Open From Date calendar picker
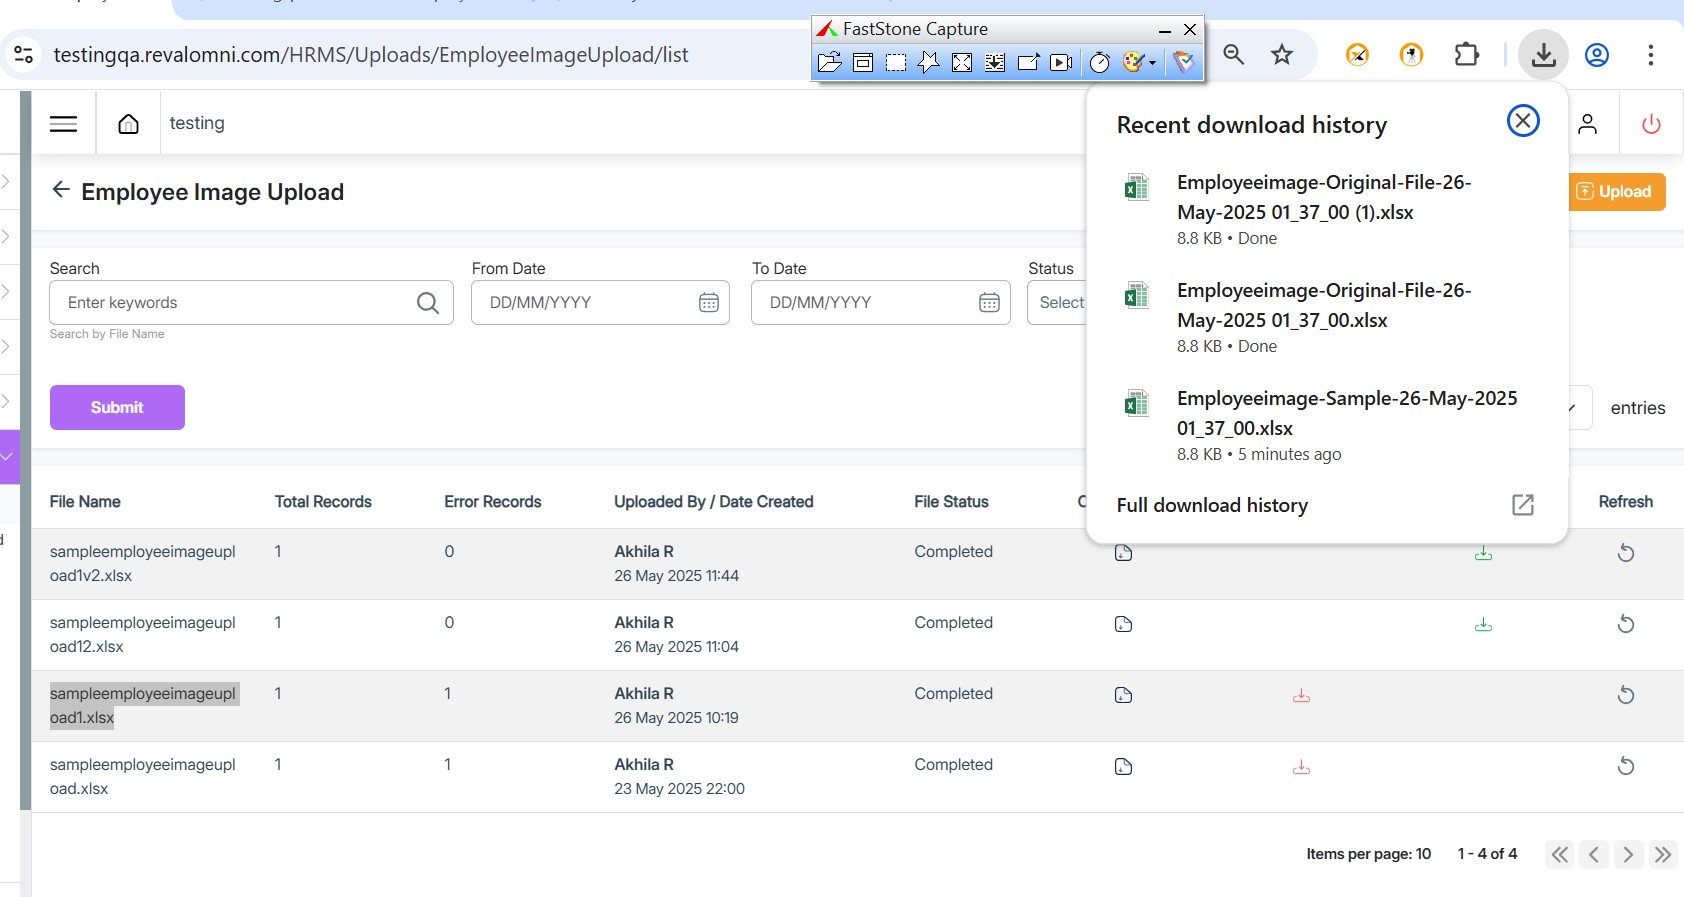1684x897 pixels. pyautogui.click(x=708, y=303)
